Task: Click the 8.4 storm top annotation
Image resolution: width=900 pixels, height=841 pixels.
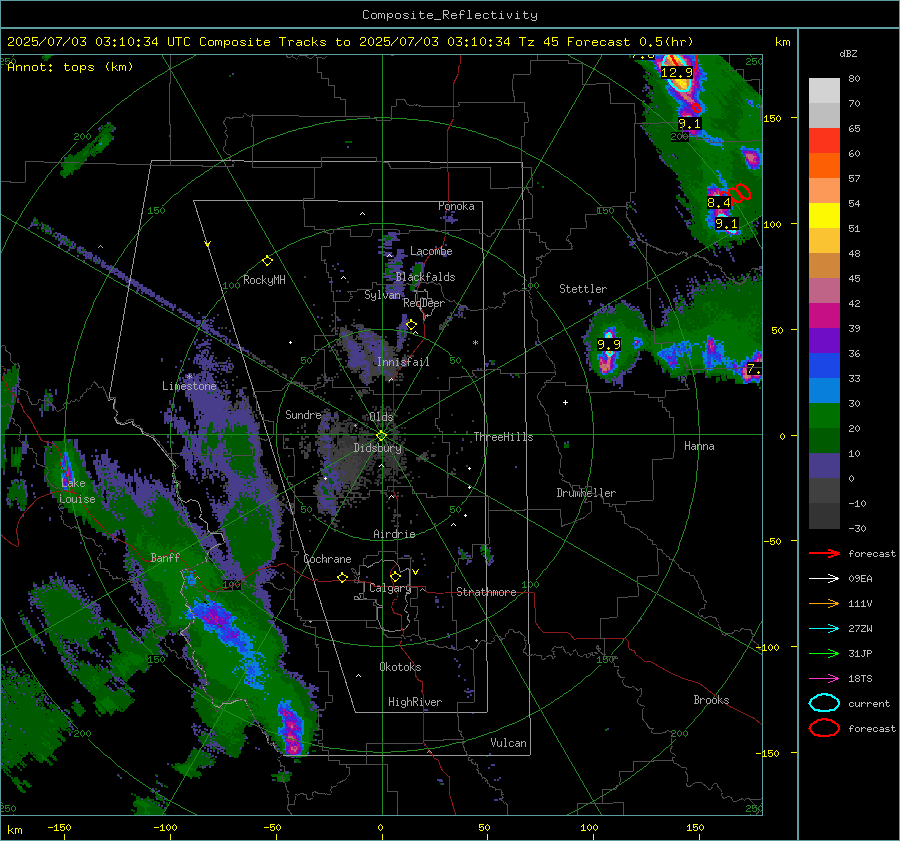Action: coord(719,202)
